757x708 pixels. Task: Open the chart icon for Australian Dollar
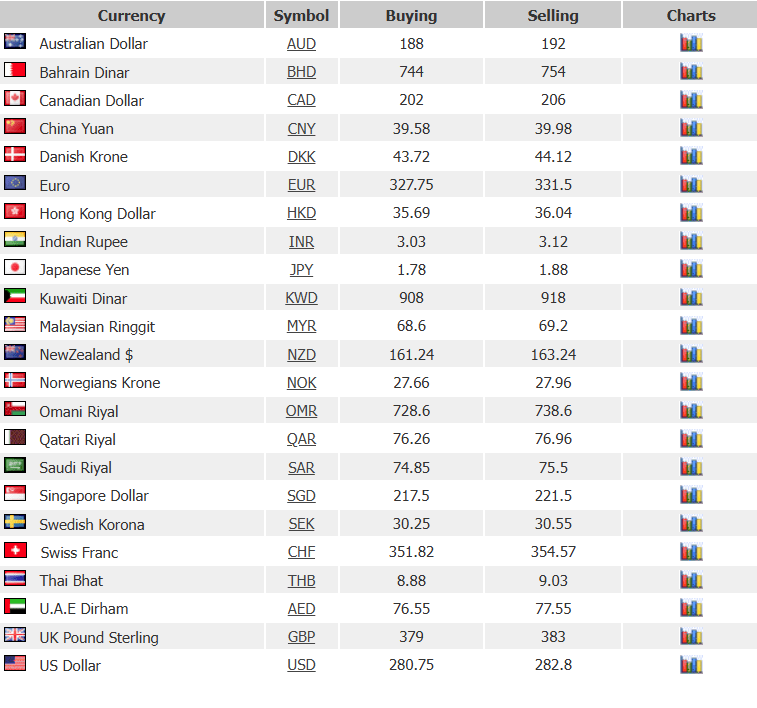tap(691, 43)
